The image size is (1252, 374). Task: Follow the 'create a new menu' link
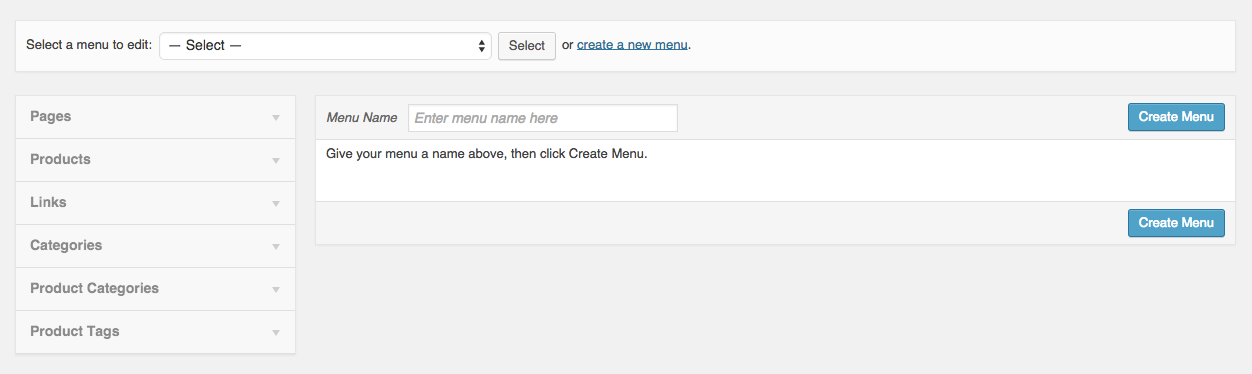632,45
